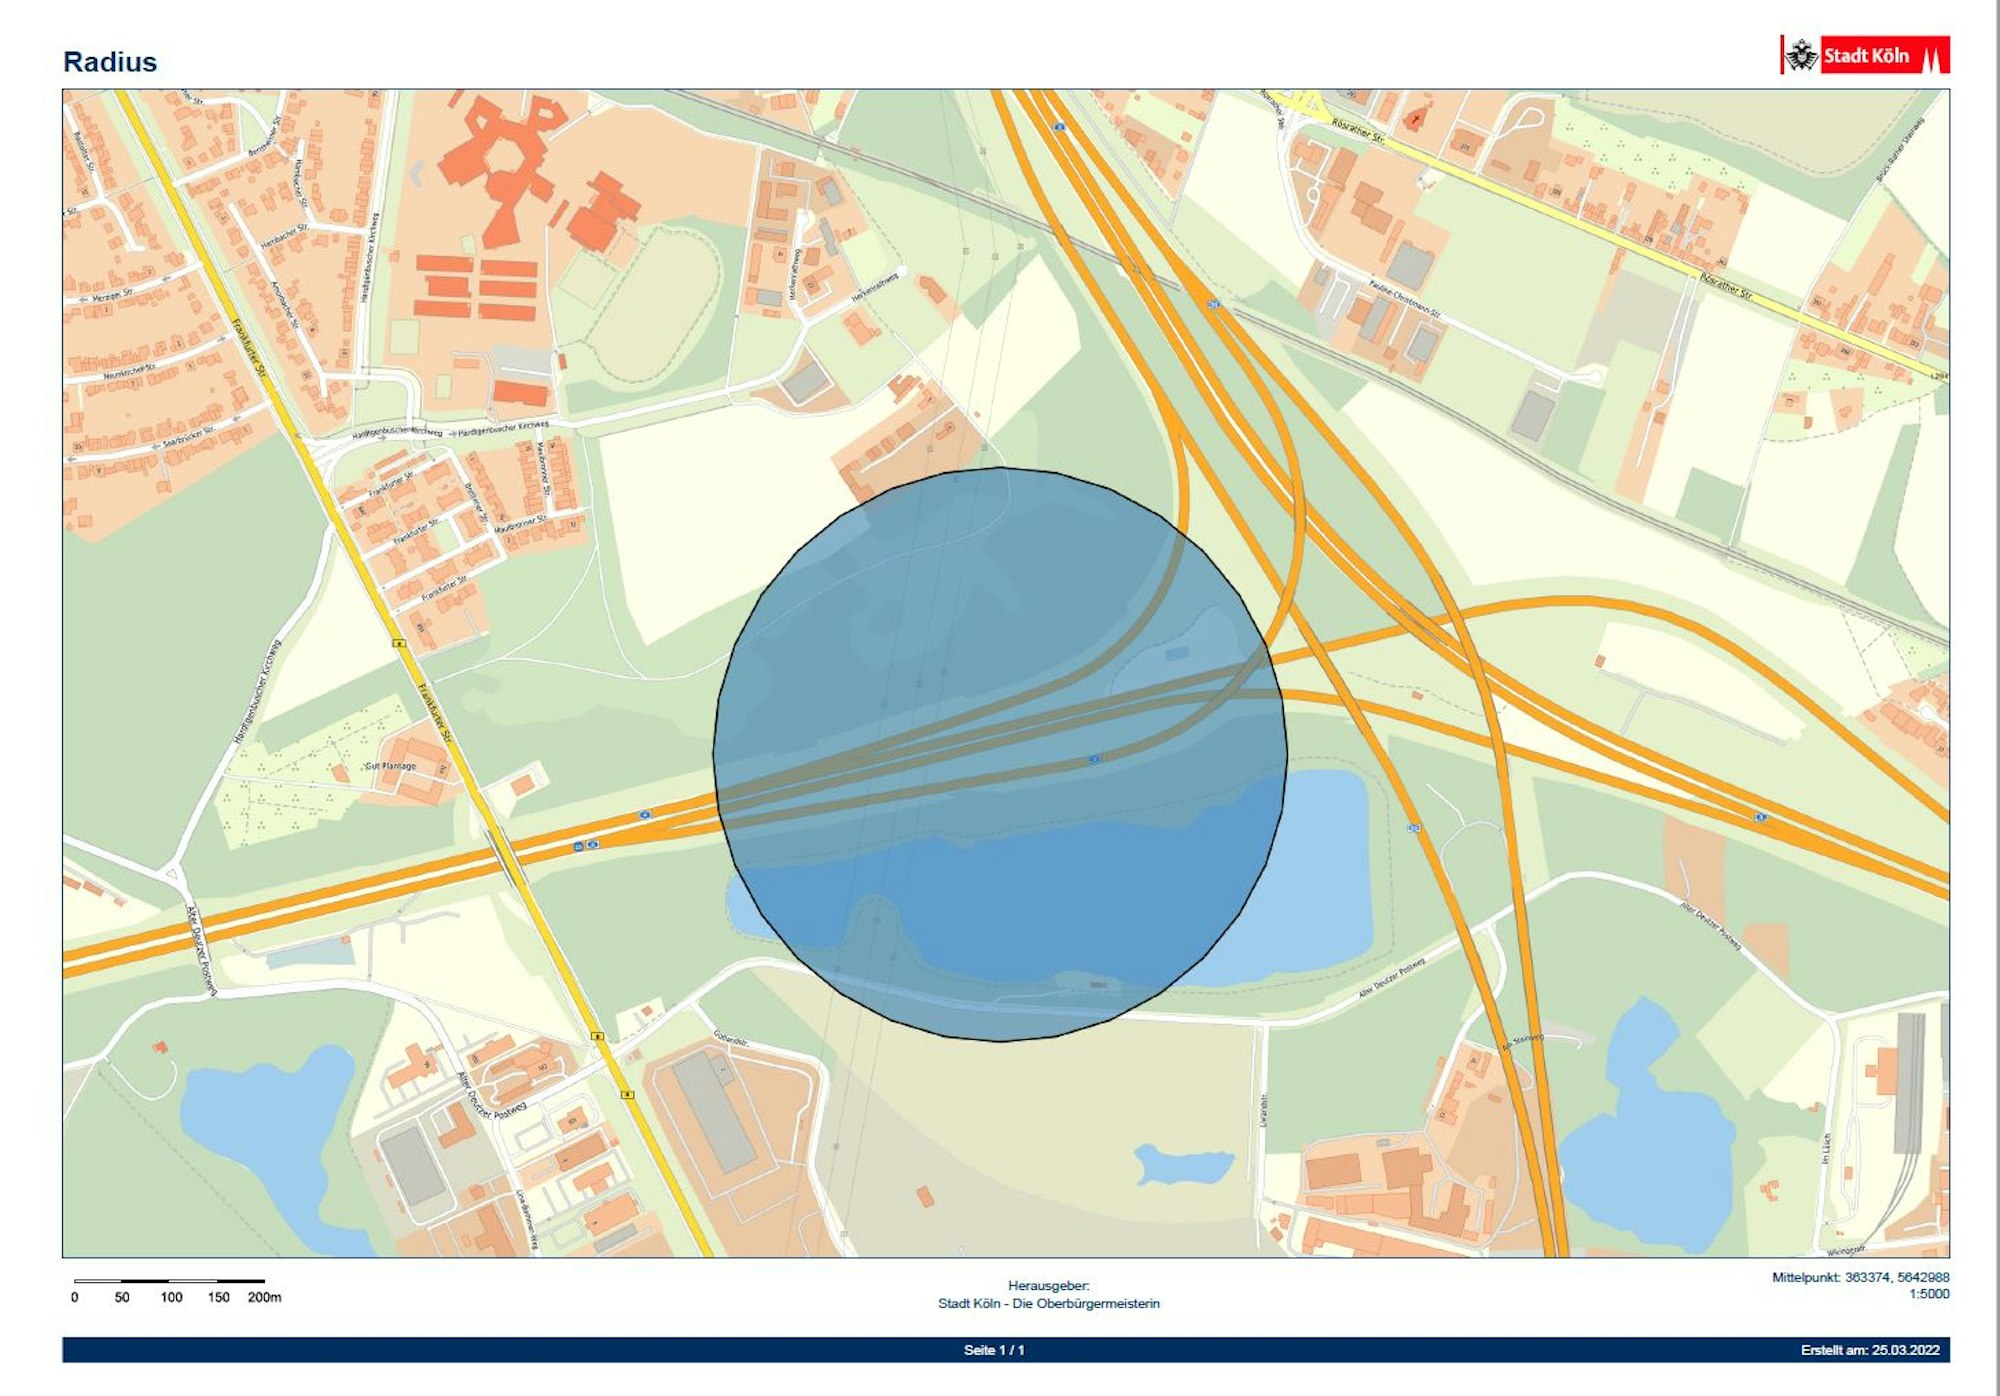Image resolution: width=2000 pixels, height=1396 pixels.
Task: Click the Erstellt am date in footer
Action: pyautogui.click(x=1870, y=1350)
